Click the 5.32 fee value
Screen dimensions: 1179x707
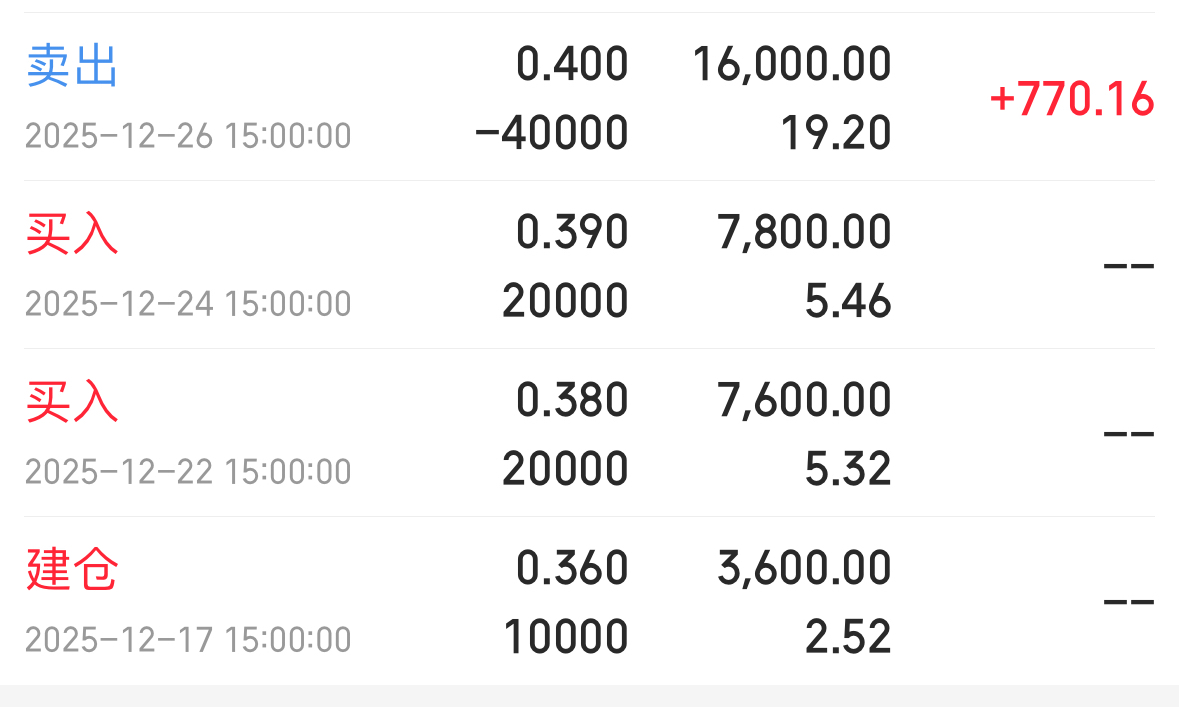click(848, 469)
